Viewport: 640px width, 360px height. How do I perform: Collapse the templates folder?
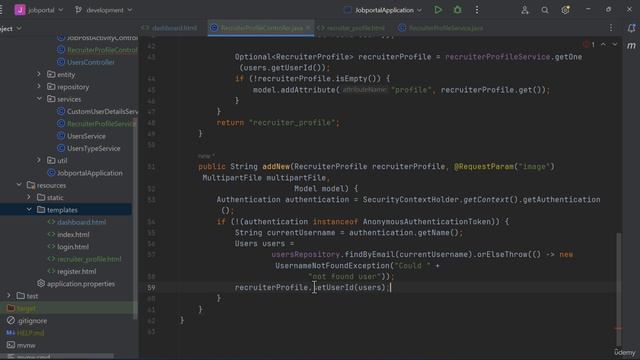coord(29,209)
